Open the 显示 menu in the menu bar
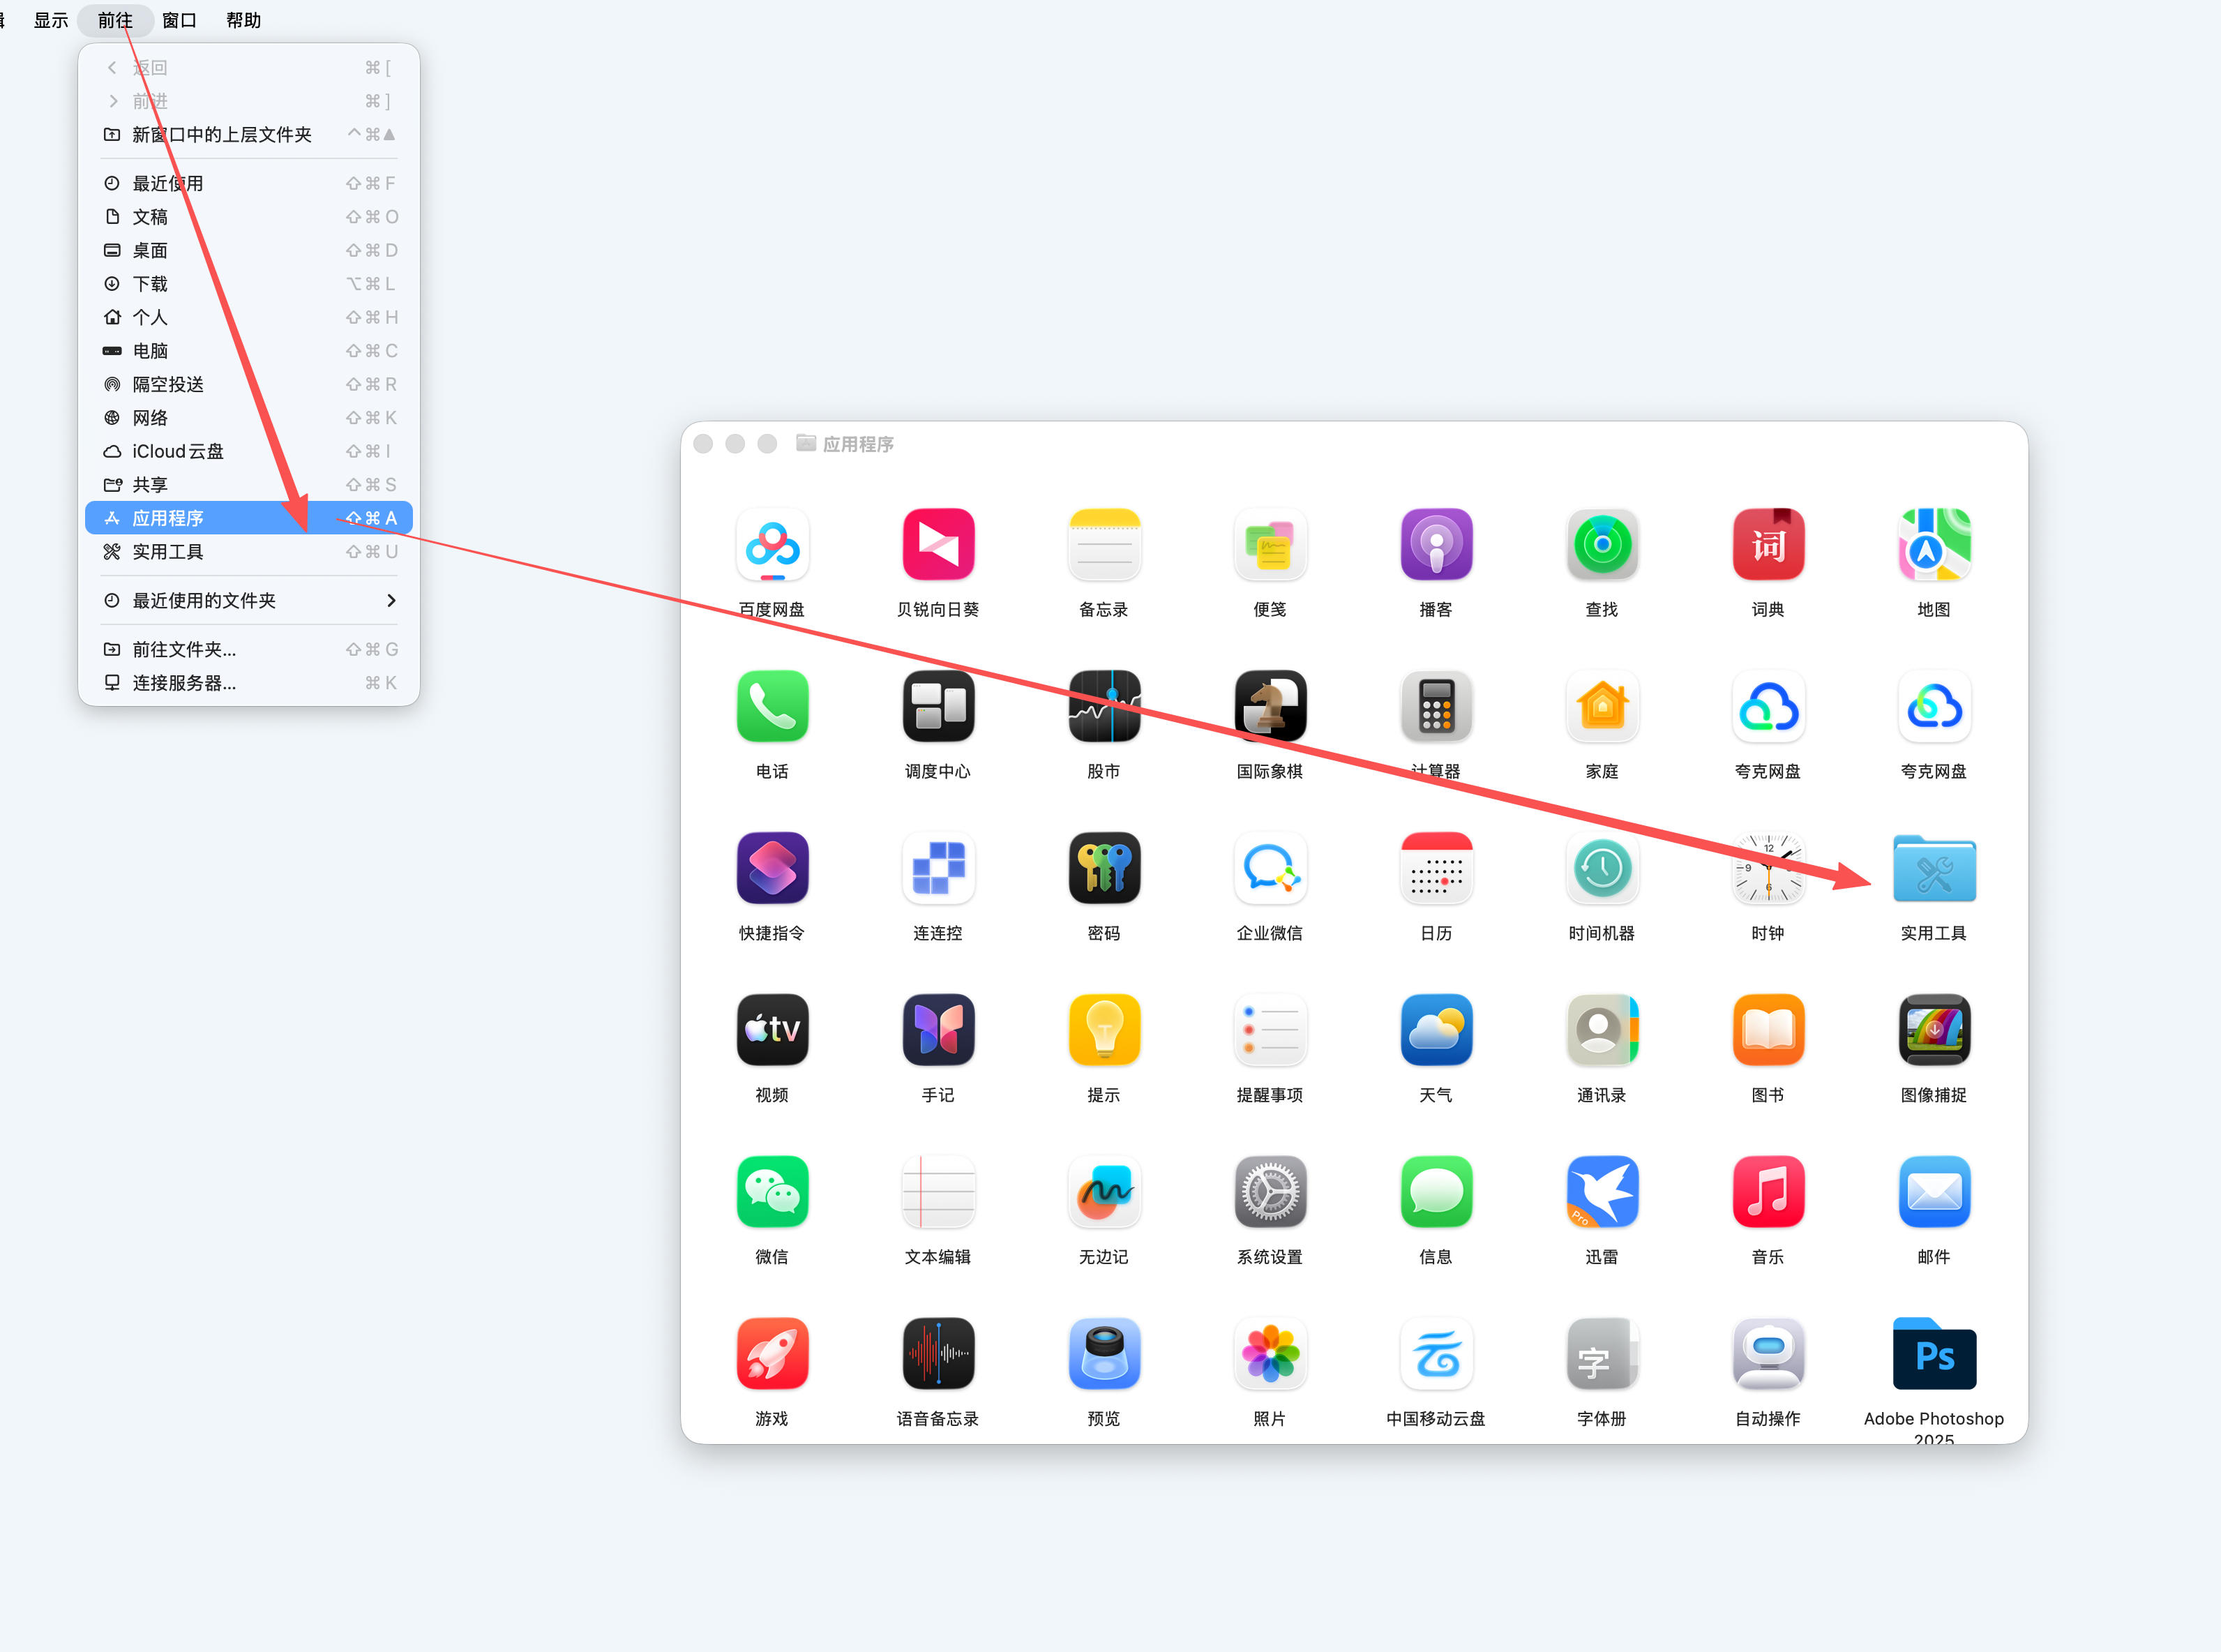This screenshot has height=1652, width=2221. pos(51,20)
